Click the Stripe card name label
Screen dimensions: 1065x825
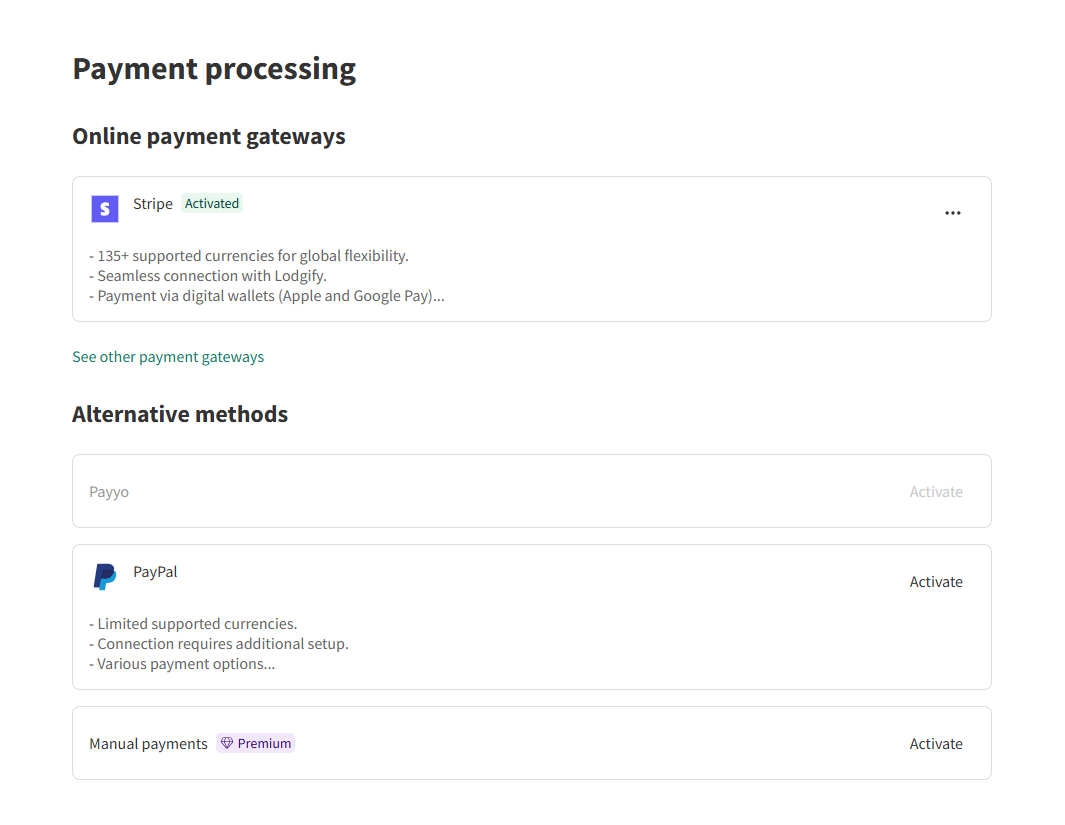click(152, 203)
